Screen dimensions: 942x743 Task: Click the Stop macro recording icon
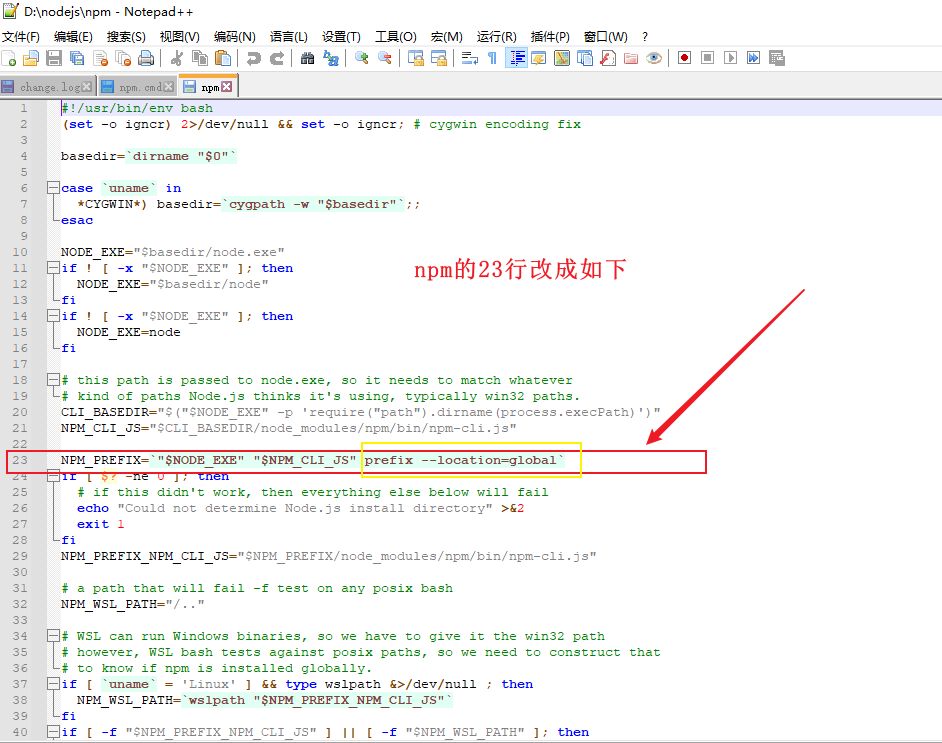[x=708, y=58]
